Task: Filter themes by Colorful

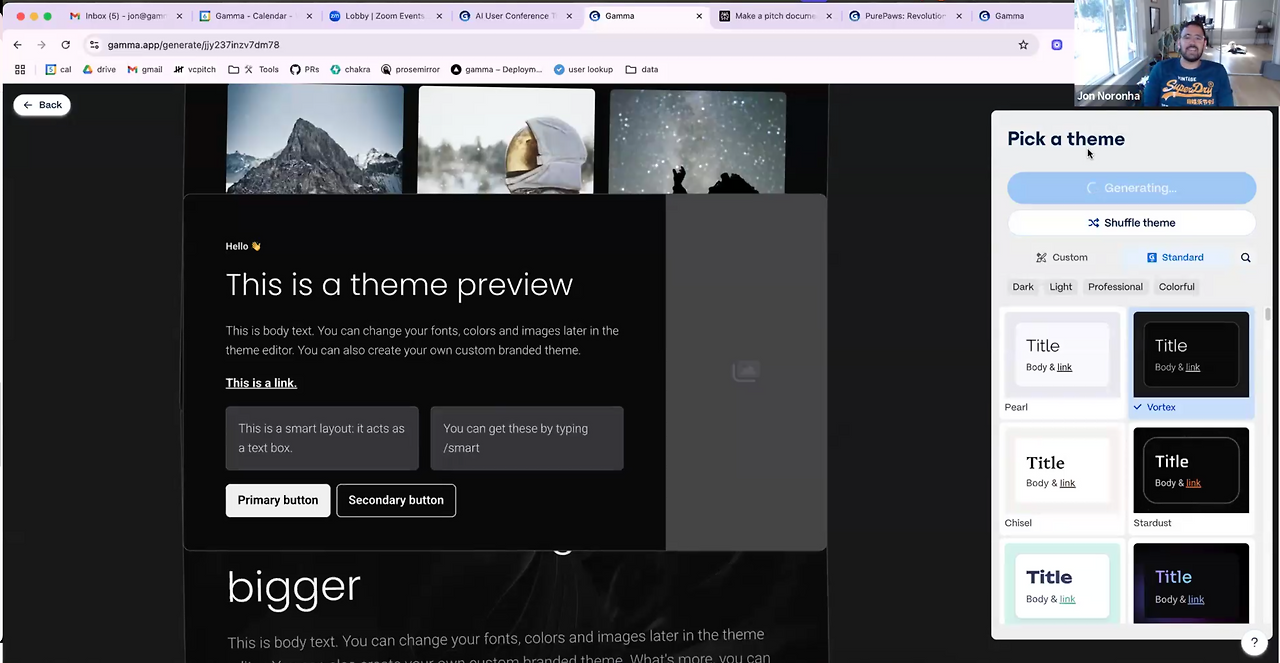Action: click(1177, 287)
